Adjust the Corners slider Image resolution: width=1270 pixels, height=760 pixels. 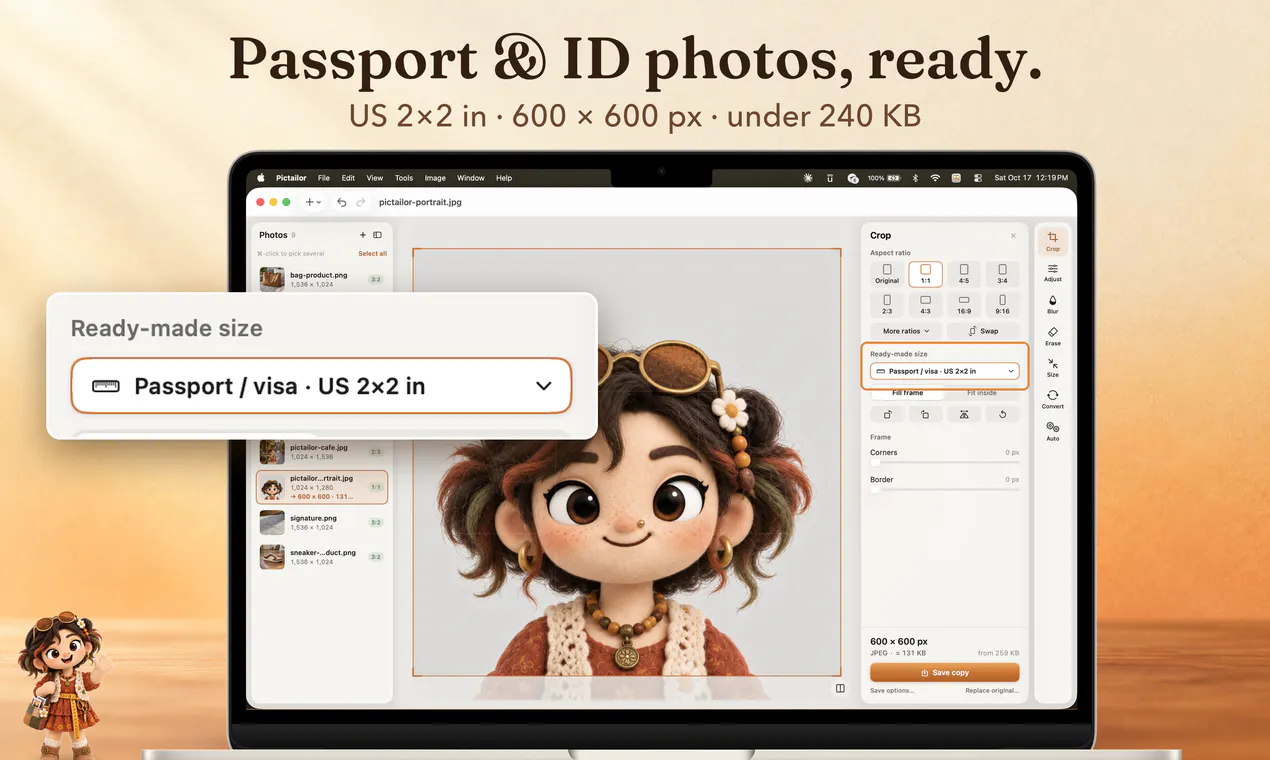[x=945, y=463]
